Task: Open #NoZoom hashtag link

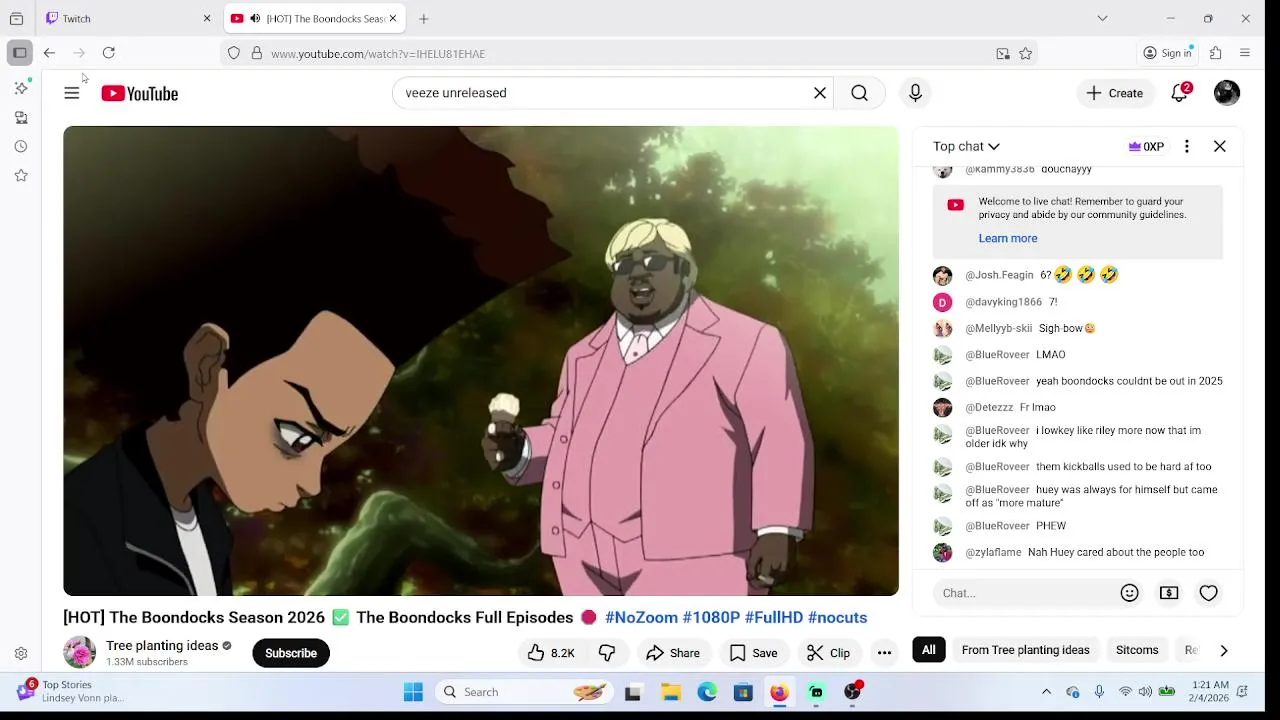Action: click(x=641, y=618)
